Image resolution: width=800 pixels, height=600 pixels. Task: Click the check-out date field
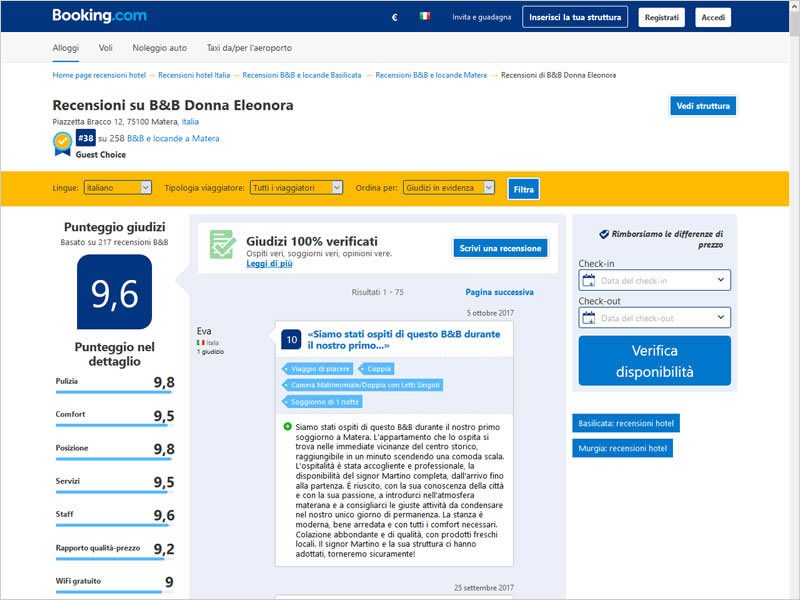(655, 318)
